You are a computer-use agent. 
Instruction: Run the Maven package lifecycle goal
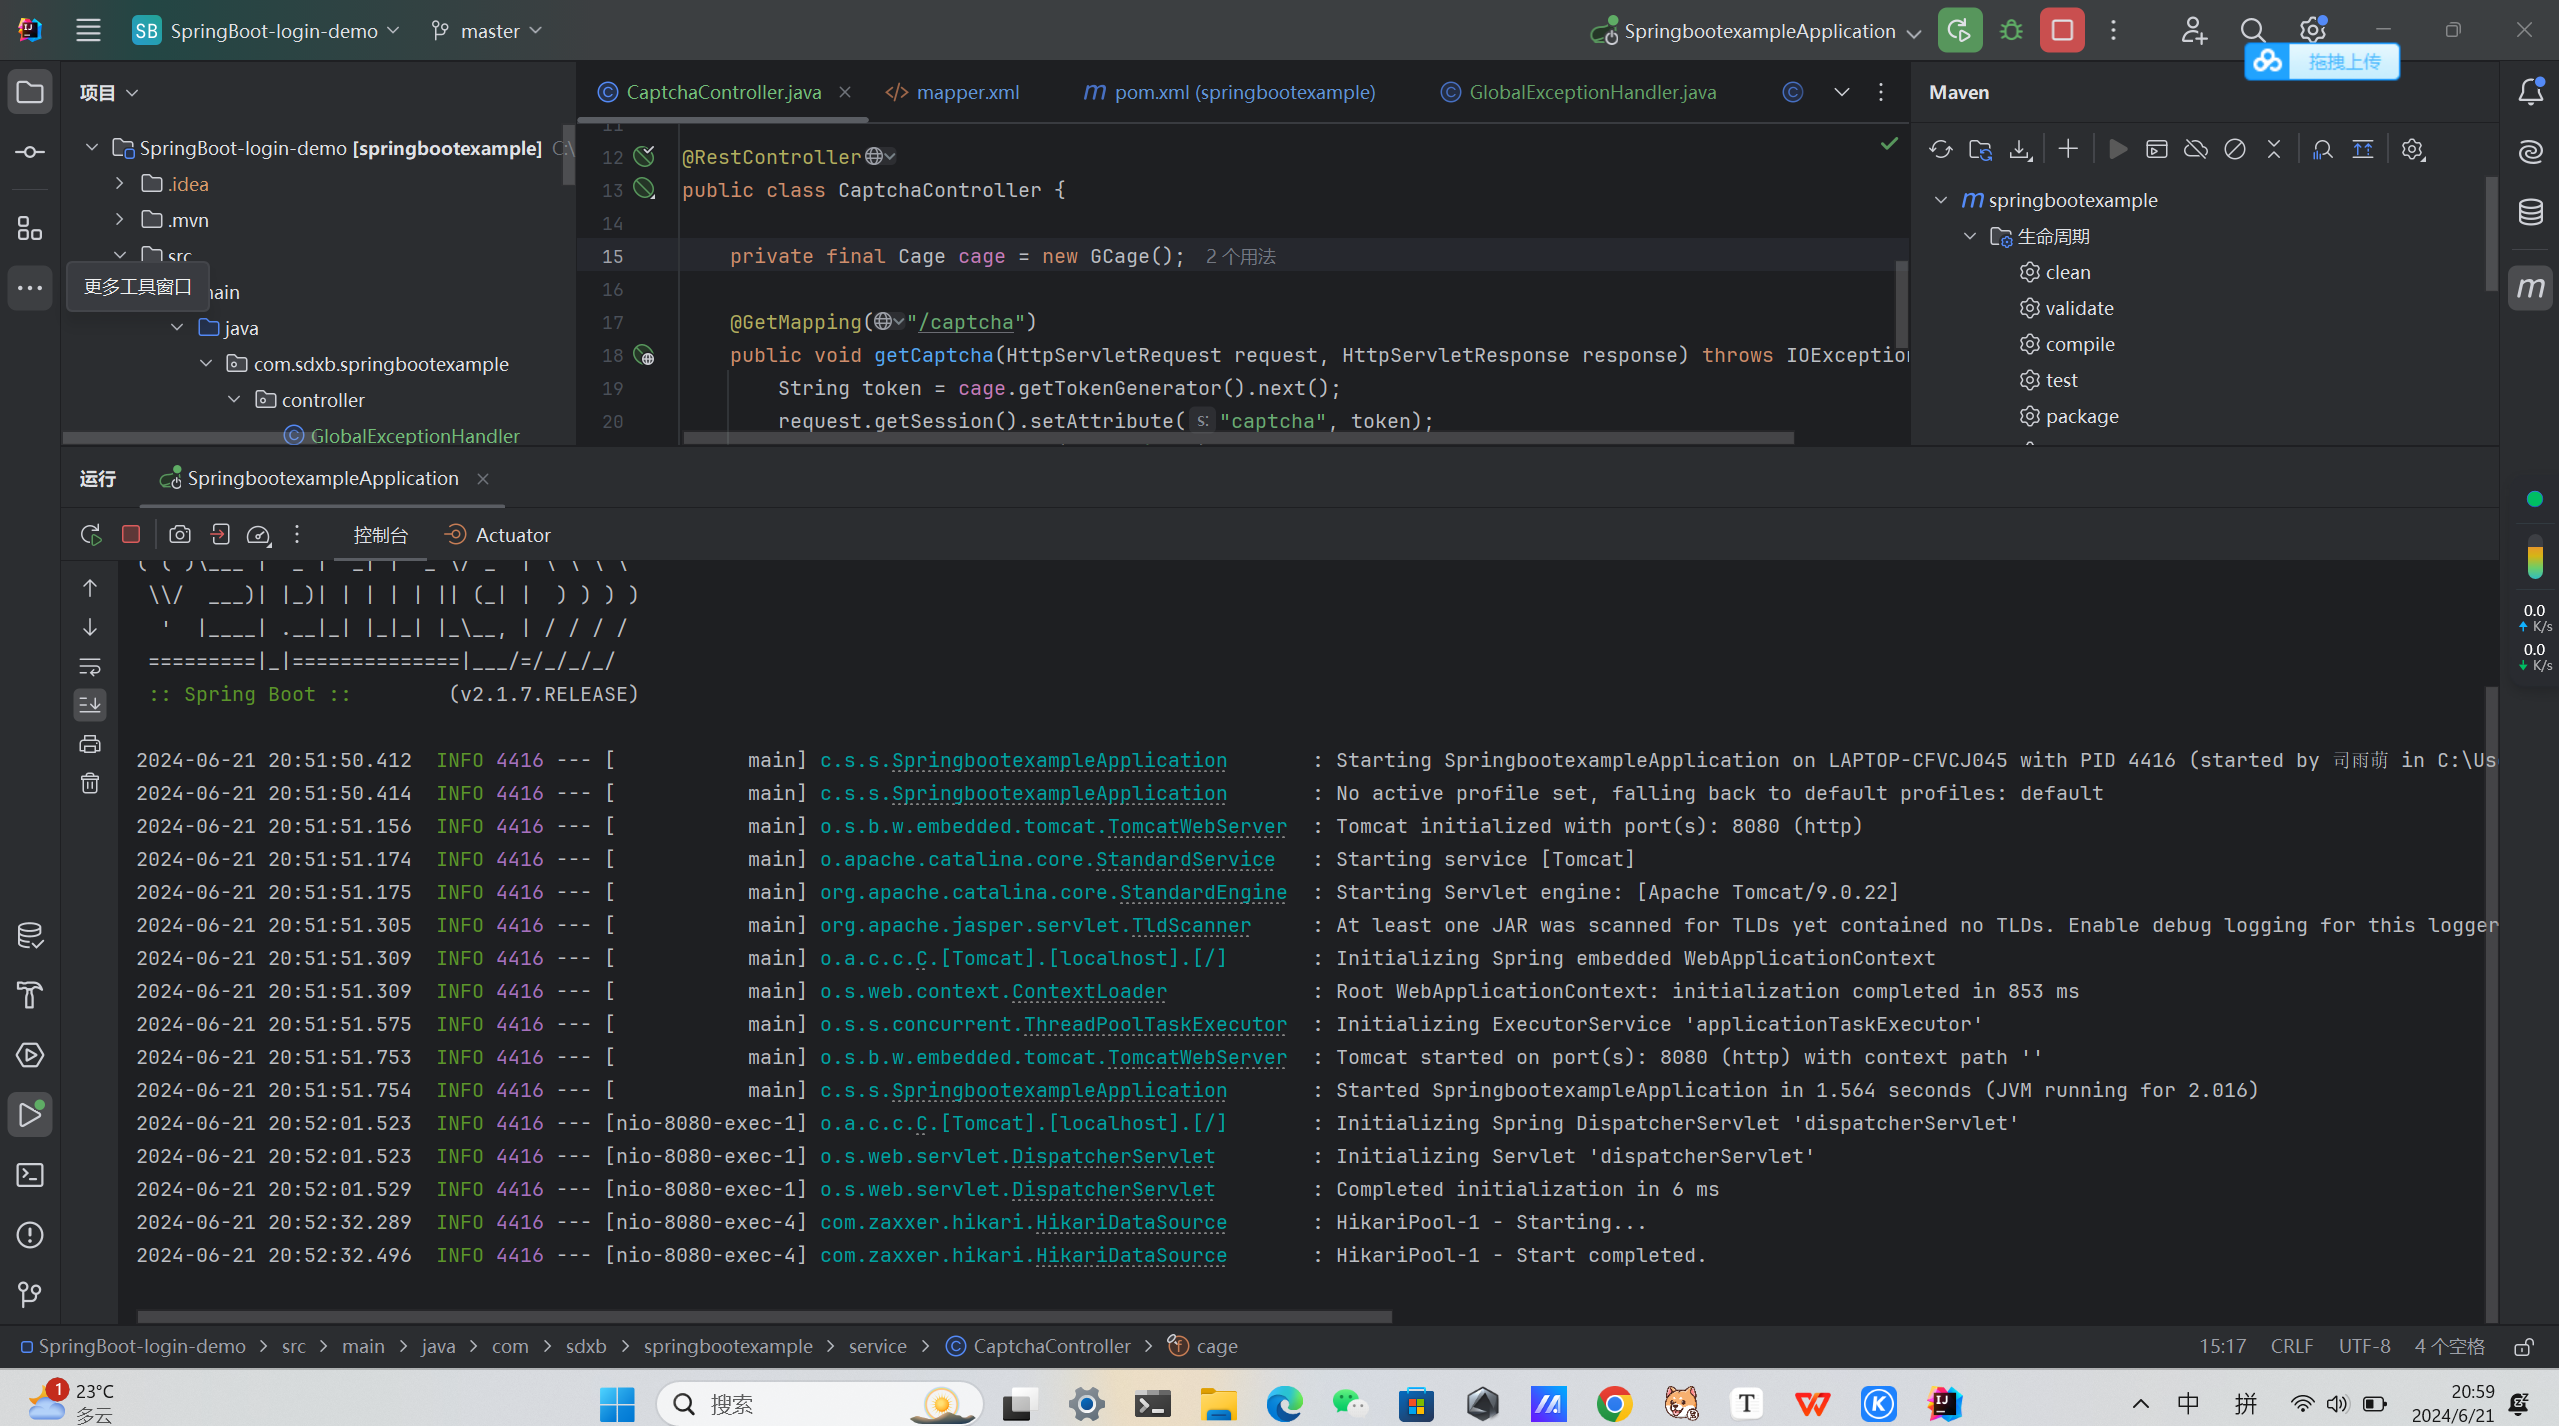coord(2081,416)
